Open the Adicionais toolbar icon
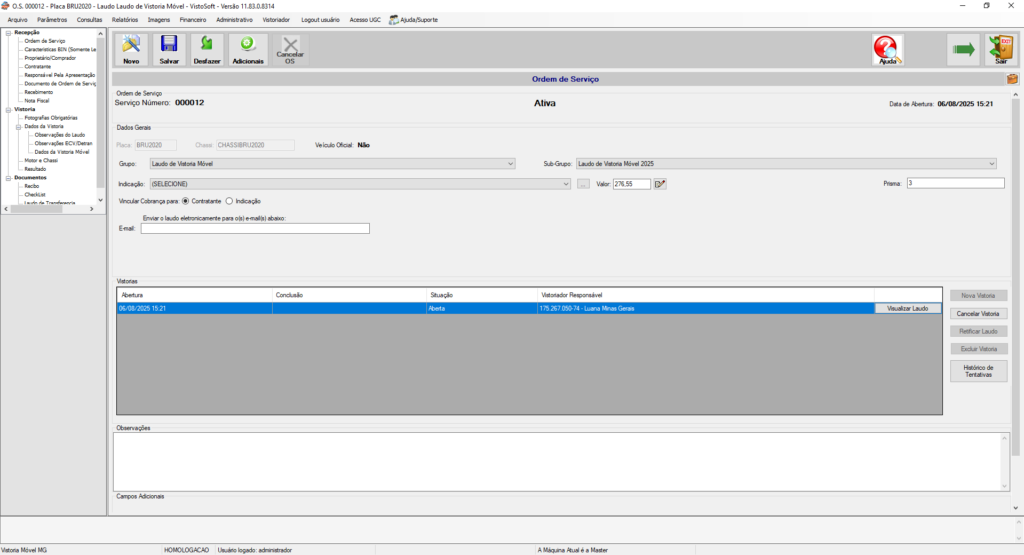 pyautogui.click(x=248, y=49)
